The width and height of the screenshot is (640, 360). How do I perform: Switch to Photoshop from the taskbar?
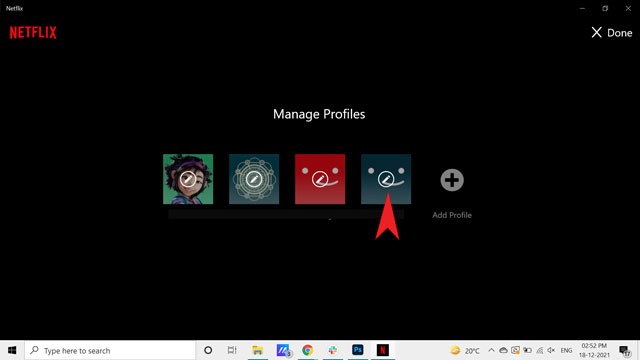pos(358,350)
